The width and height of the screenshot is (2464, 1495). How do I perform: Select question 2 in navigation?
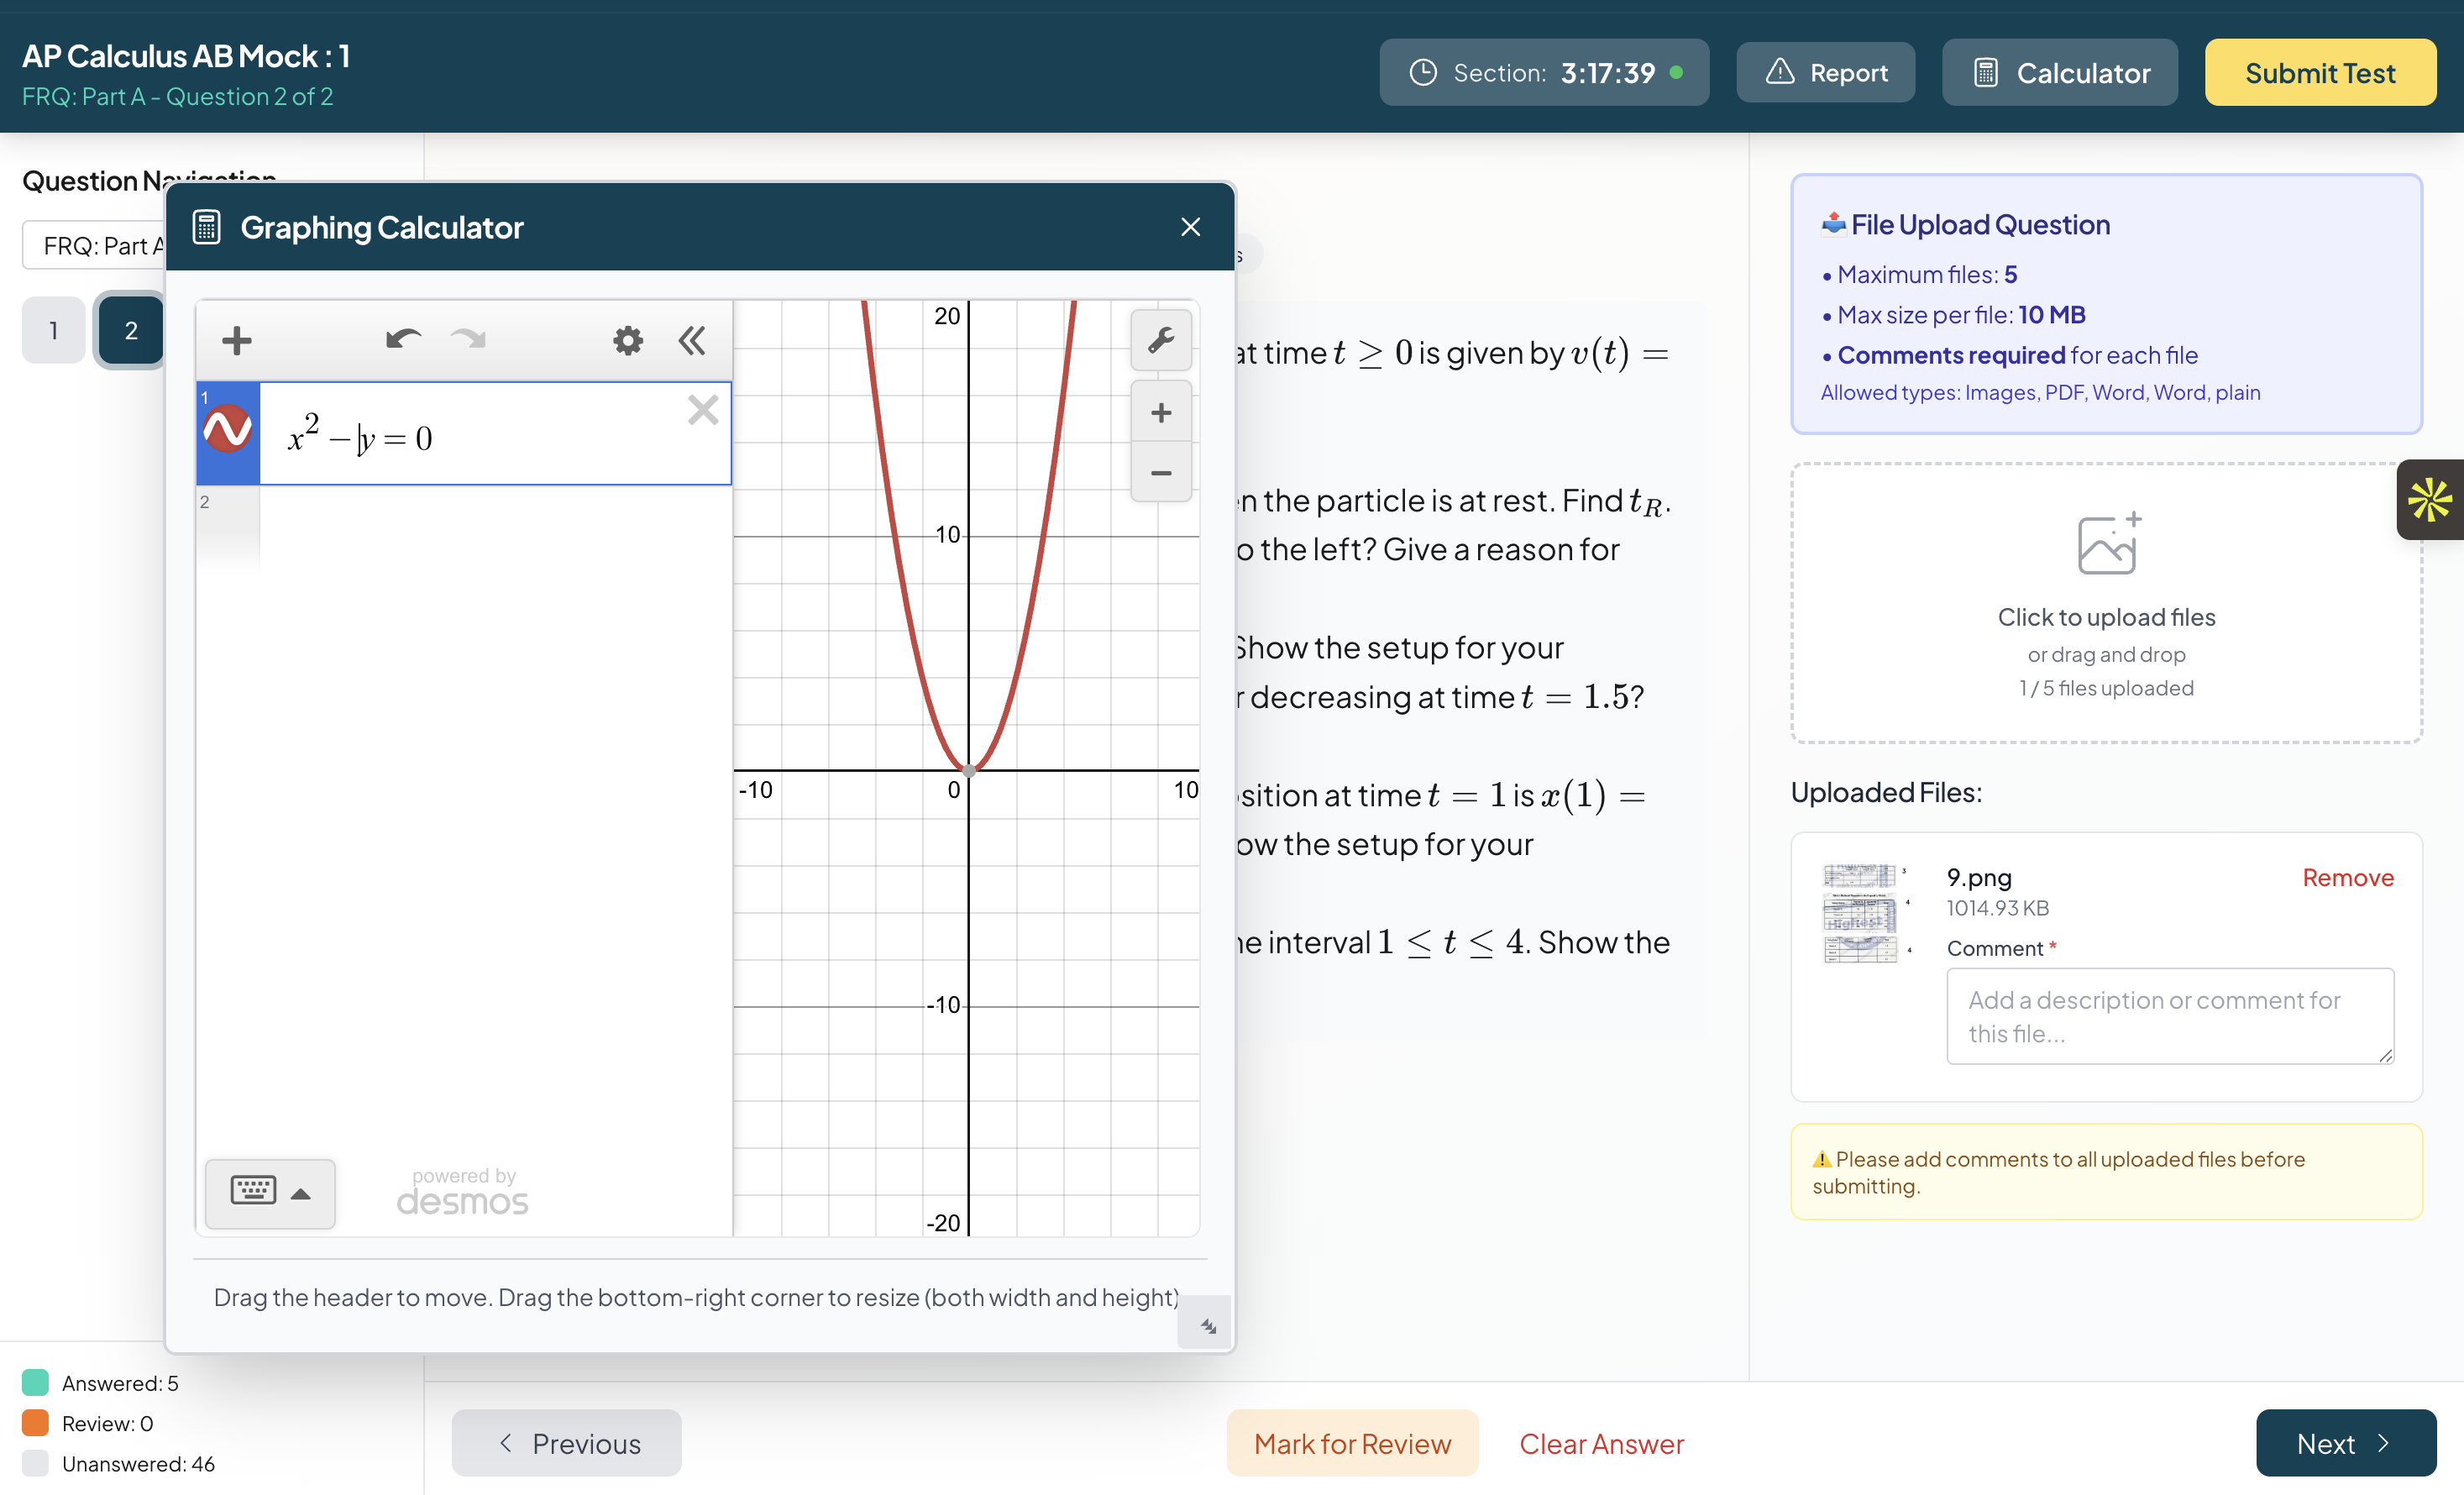[130, 330]
